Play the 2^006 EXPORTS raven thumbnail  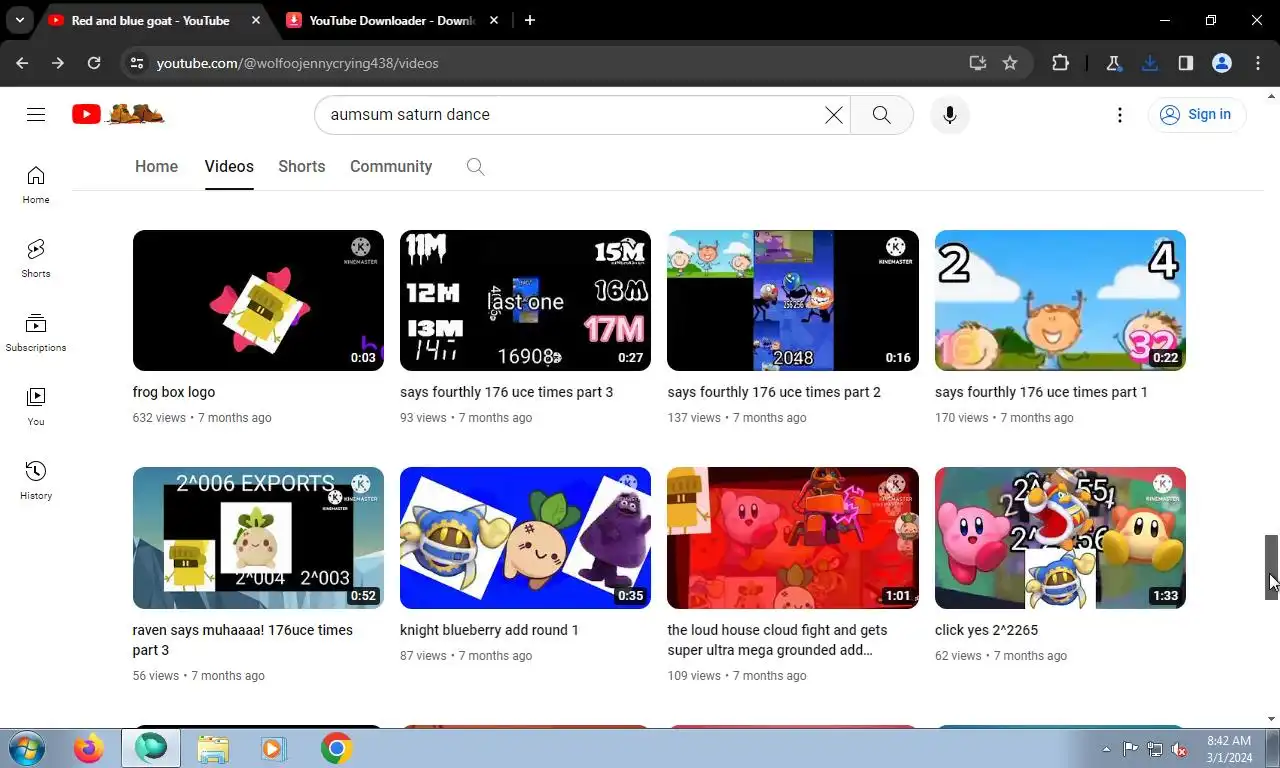(258, 538)
